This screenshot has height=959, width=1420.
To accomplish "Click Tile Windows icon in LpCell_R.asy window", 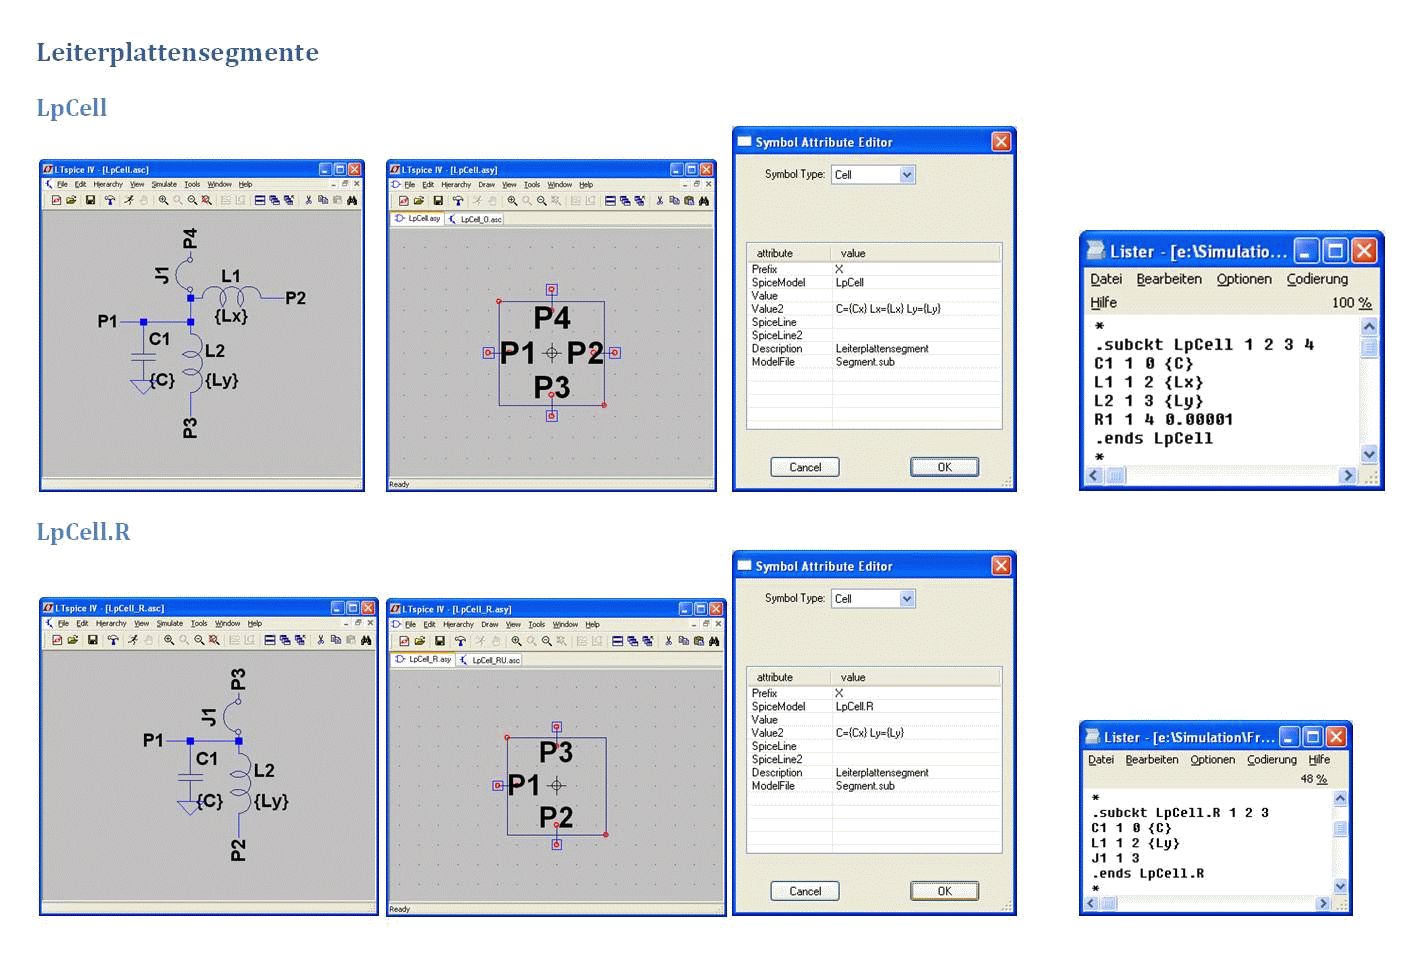I will tap(618, 641).
